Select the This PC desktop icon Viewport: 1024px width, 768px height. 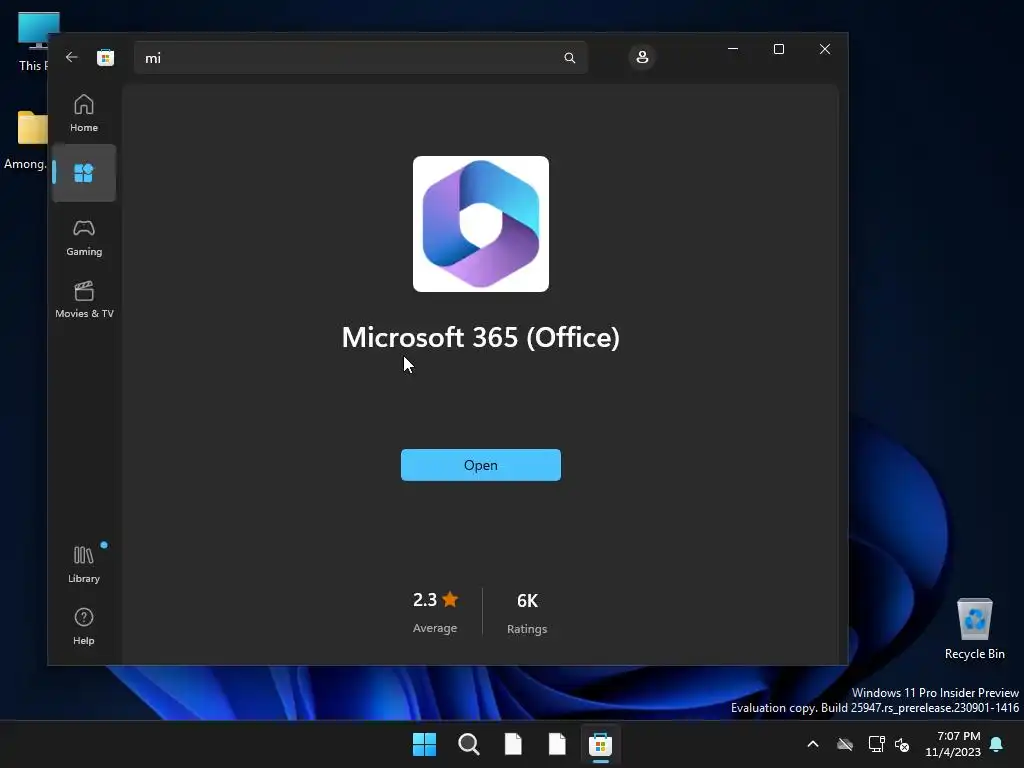31,41
